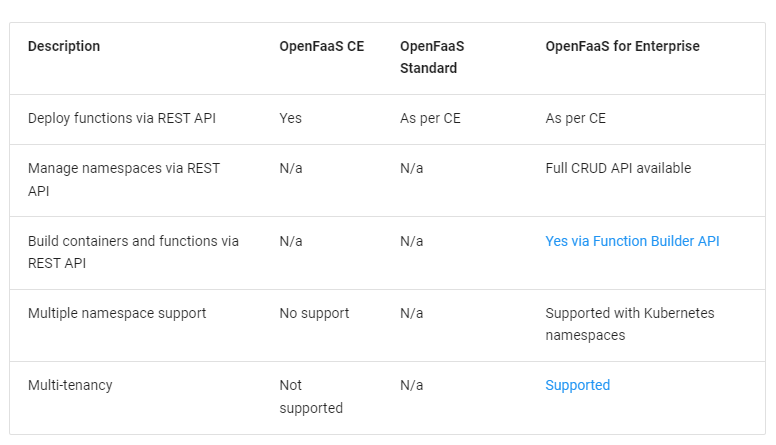Click As per CE under Enterprise column
This screenshot has width=776, height=445.
pyautogui.click(x=576, y=118)
